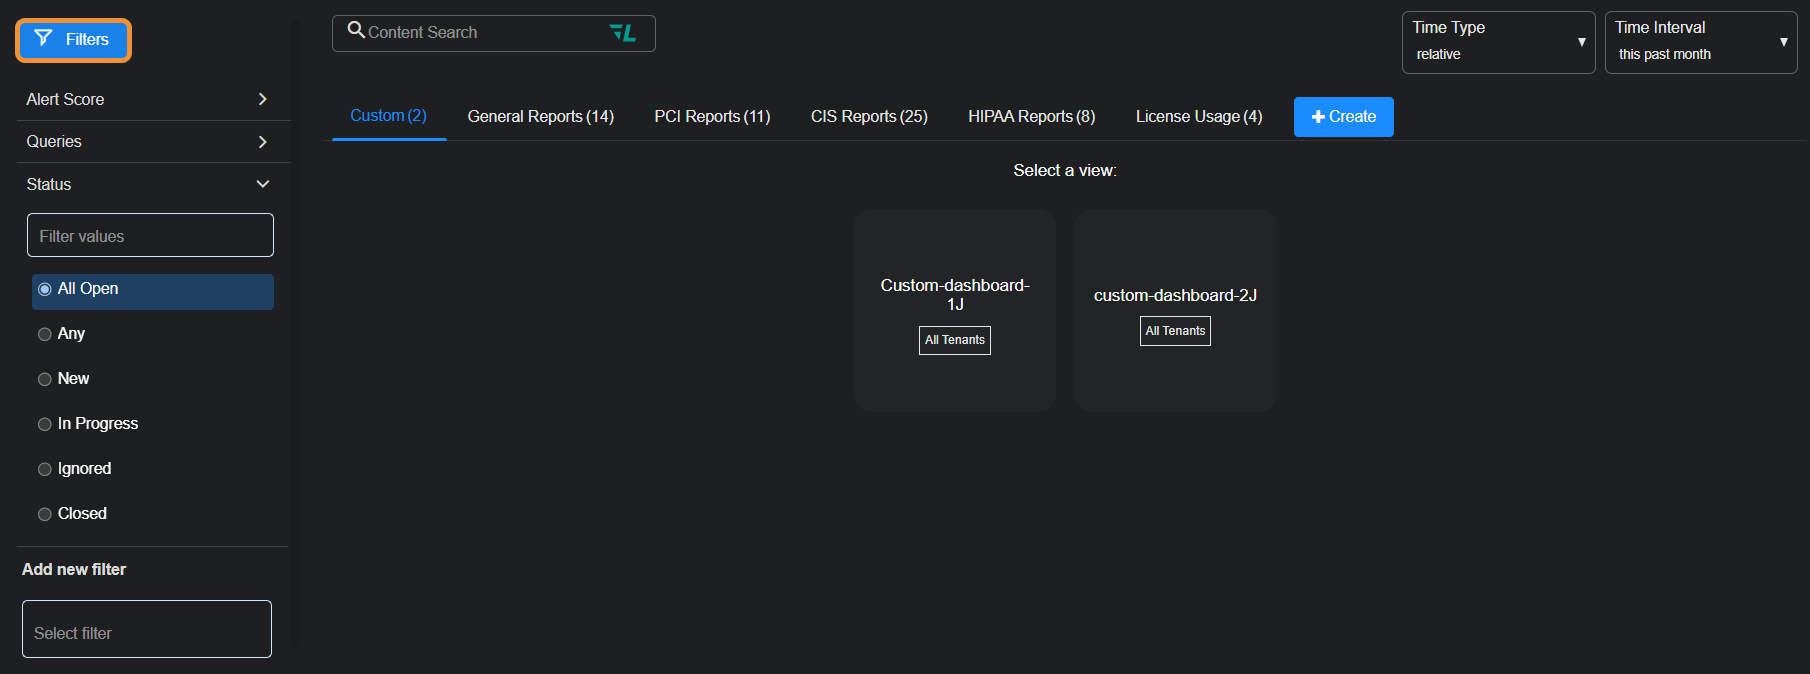Switch to the General Reports tab
Screen dimensions: 1810x674
coord(540,117)
